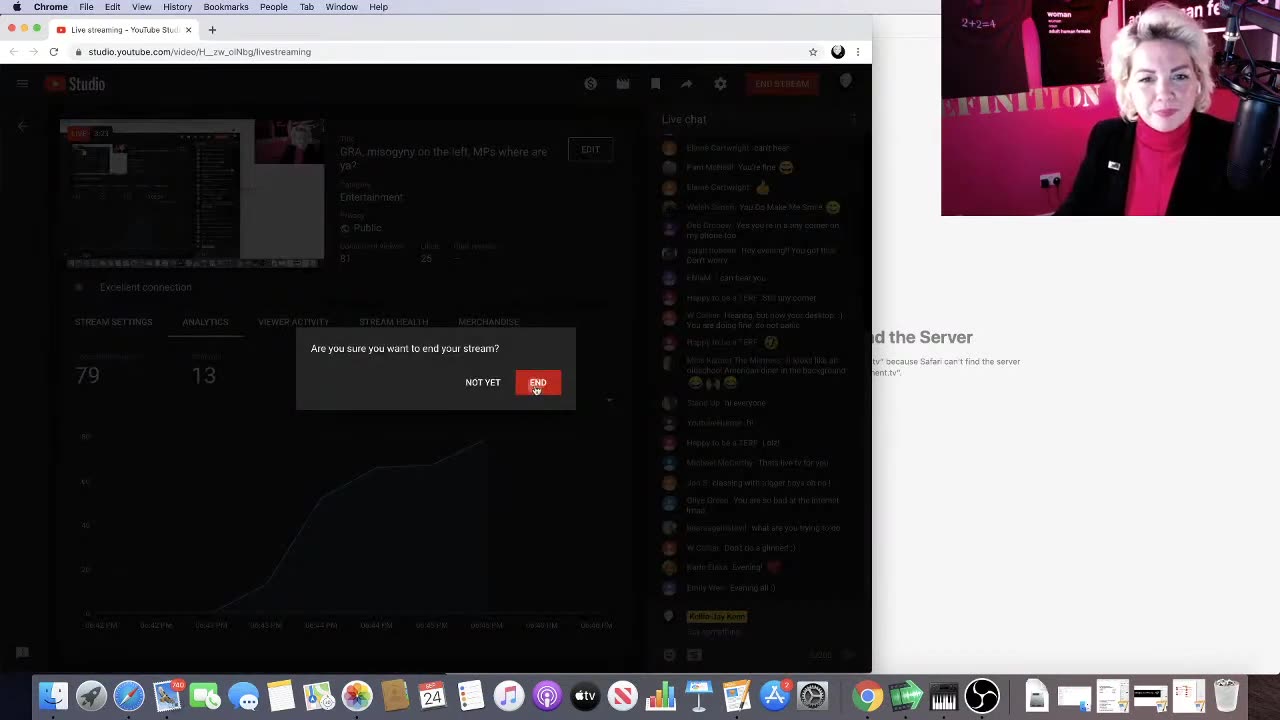Open Numbers from the Dock
The image size is (1280, 720).
click(x=661, y=695)
